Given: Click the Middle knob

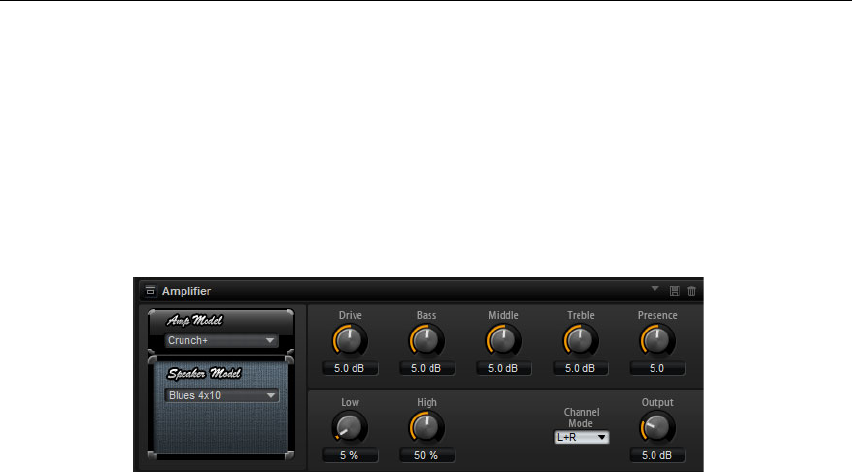Looking at the screenshot, I should click(503, 341).
